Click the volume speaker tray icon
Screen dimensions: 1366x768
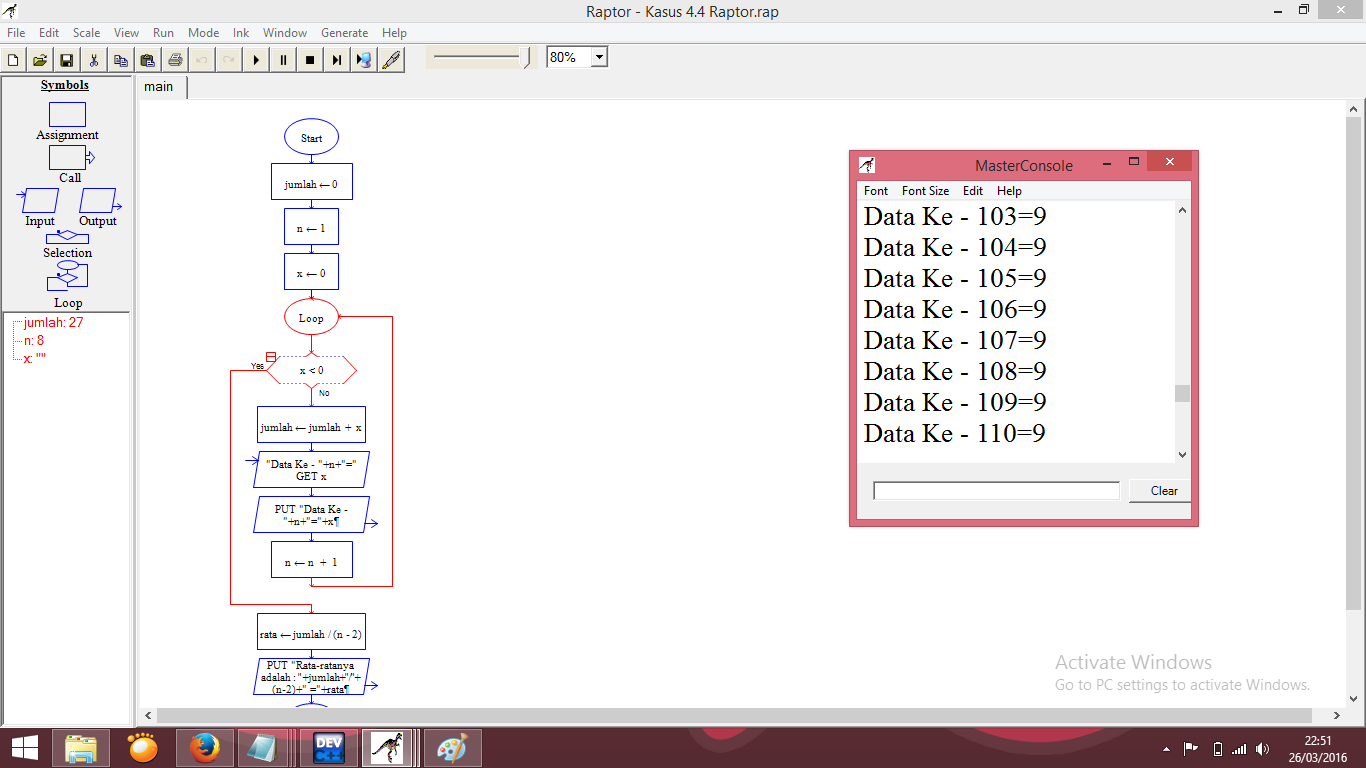coord(1263,748)
